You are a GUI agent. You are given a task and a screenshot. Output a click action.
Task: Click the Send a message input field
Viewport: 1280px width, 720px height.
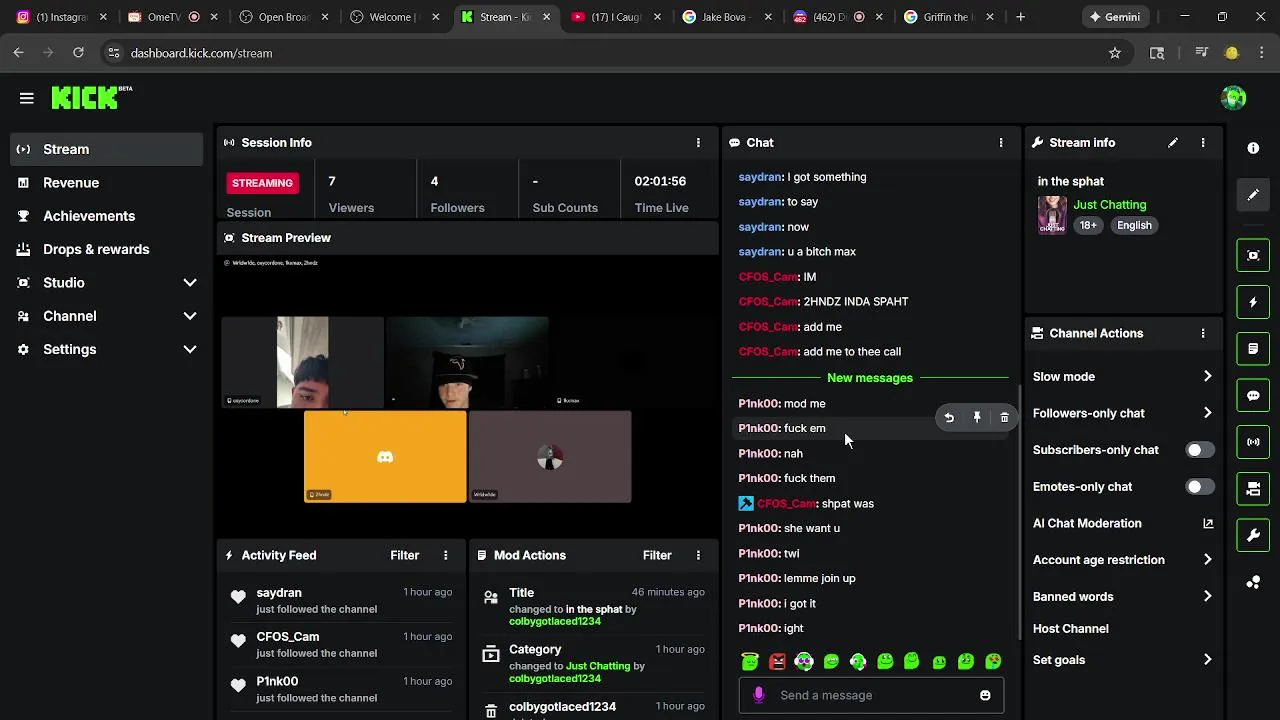pyautogui.click(x=871, y=695)
